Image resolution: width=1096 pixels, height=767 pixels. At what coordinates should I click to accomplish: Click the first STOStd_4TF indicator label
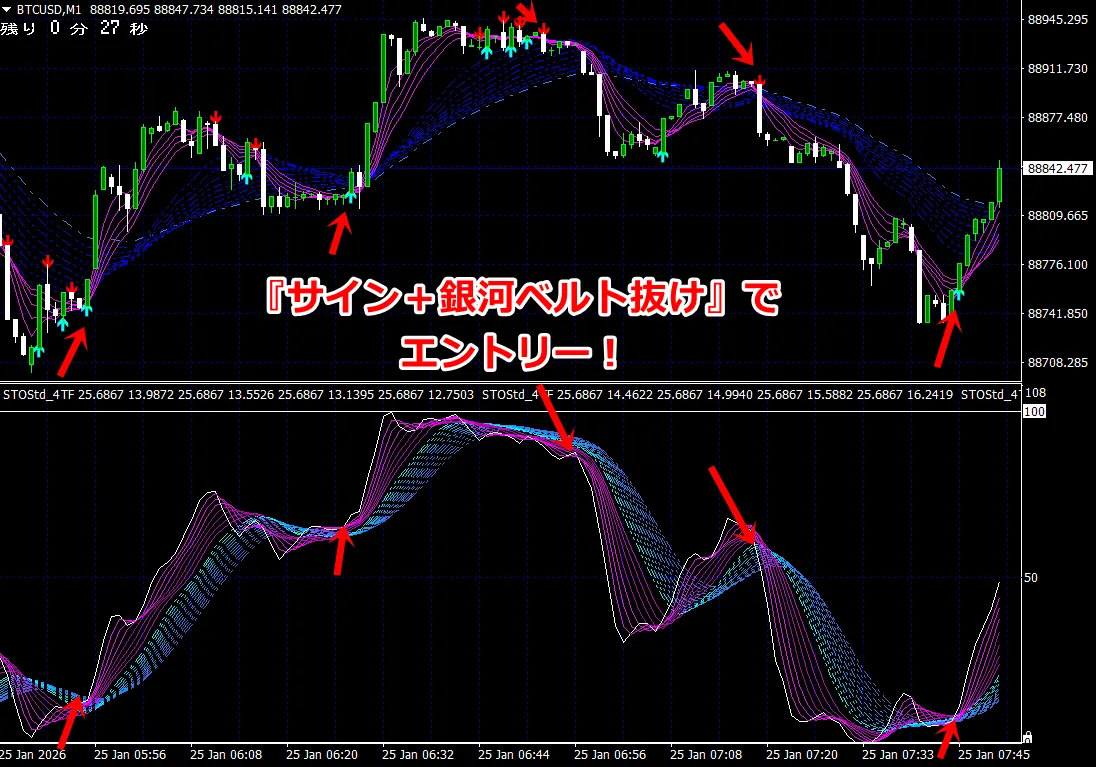pos(38,394)
